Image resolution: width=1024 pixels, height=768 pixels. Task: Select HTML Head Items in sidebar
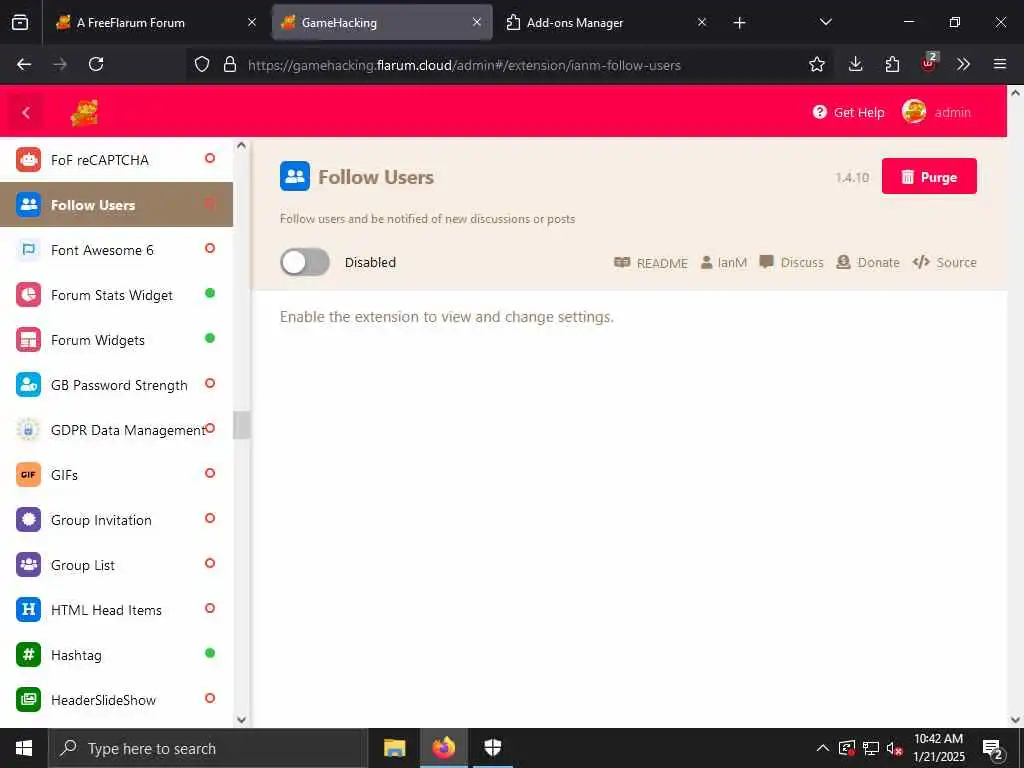[116, 610]
